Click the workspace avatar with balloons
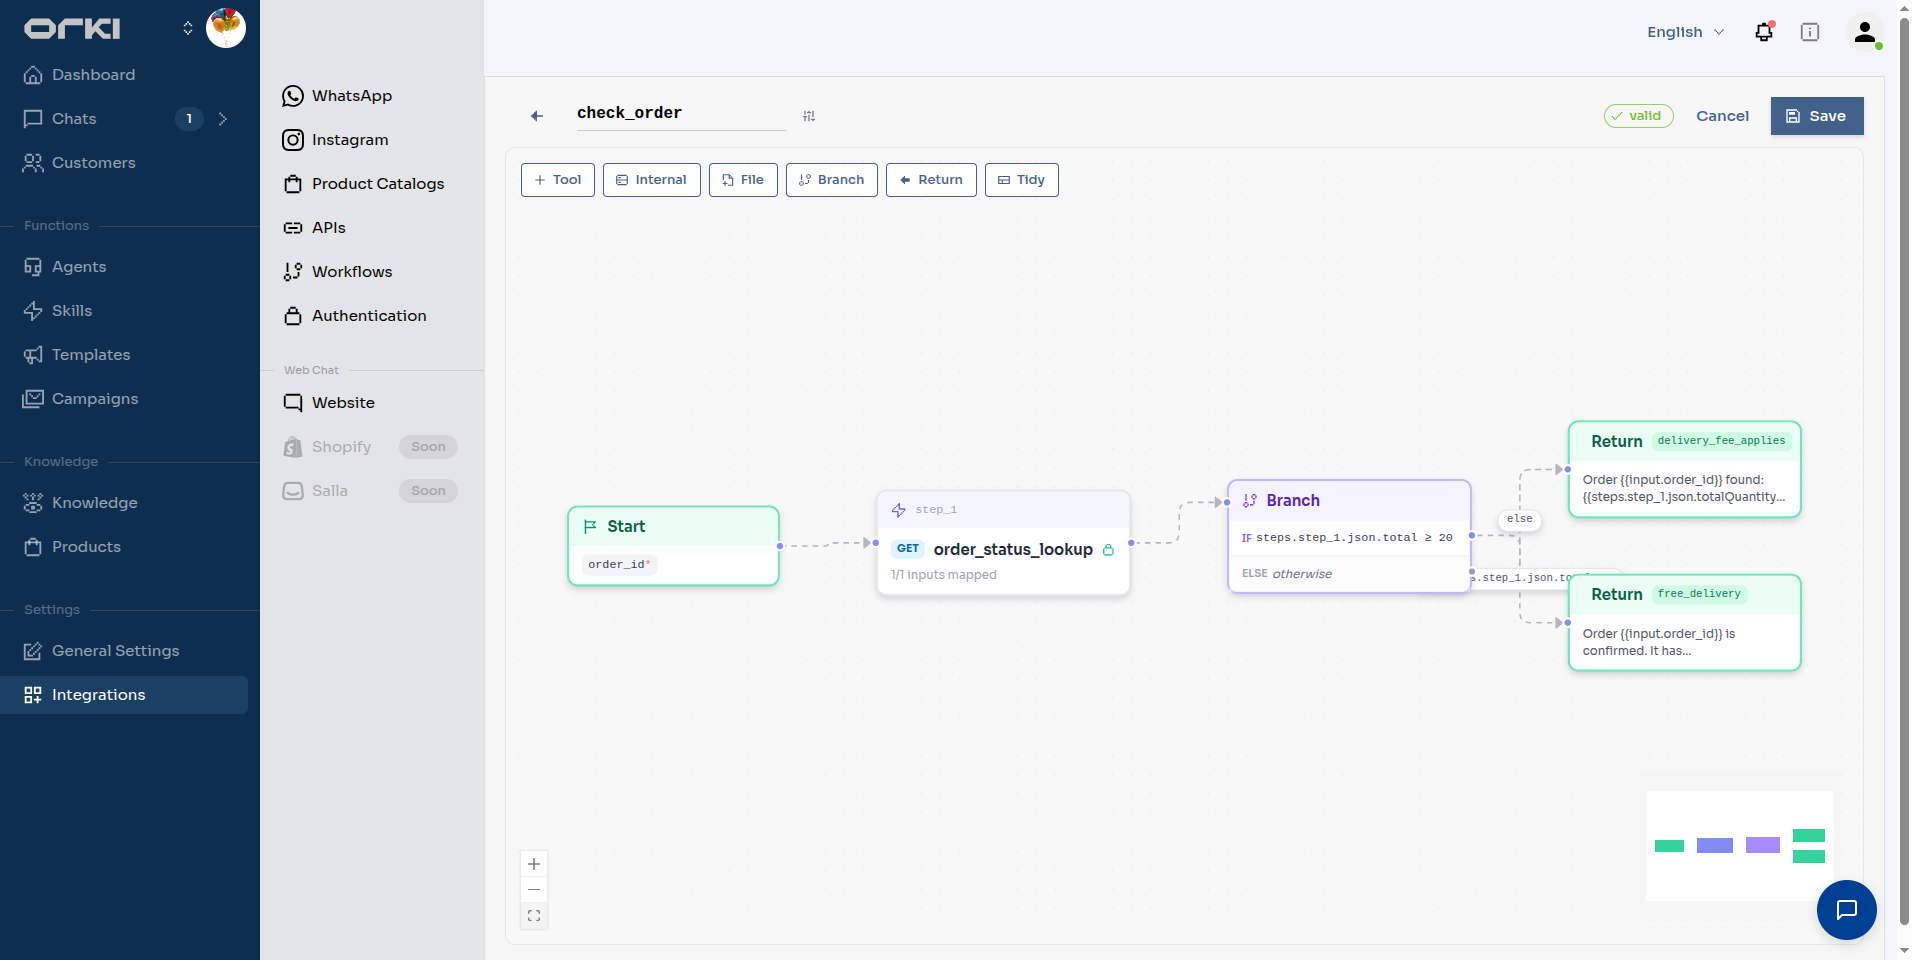Screen dimensions: 1912x960 coord(226,28)
